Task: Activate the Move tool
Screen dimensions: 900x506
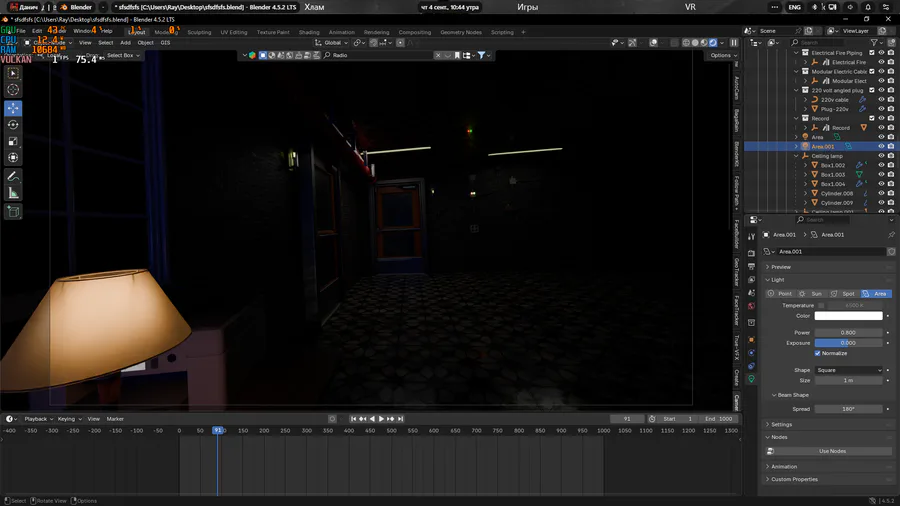Action: click(13, 108)
